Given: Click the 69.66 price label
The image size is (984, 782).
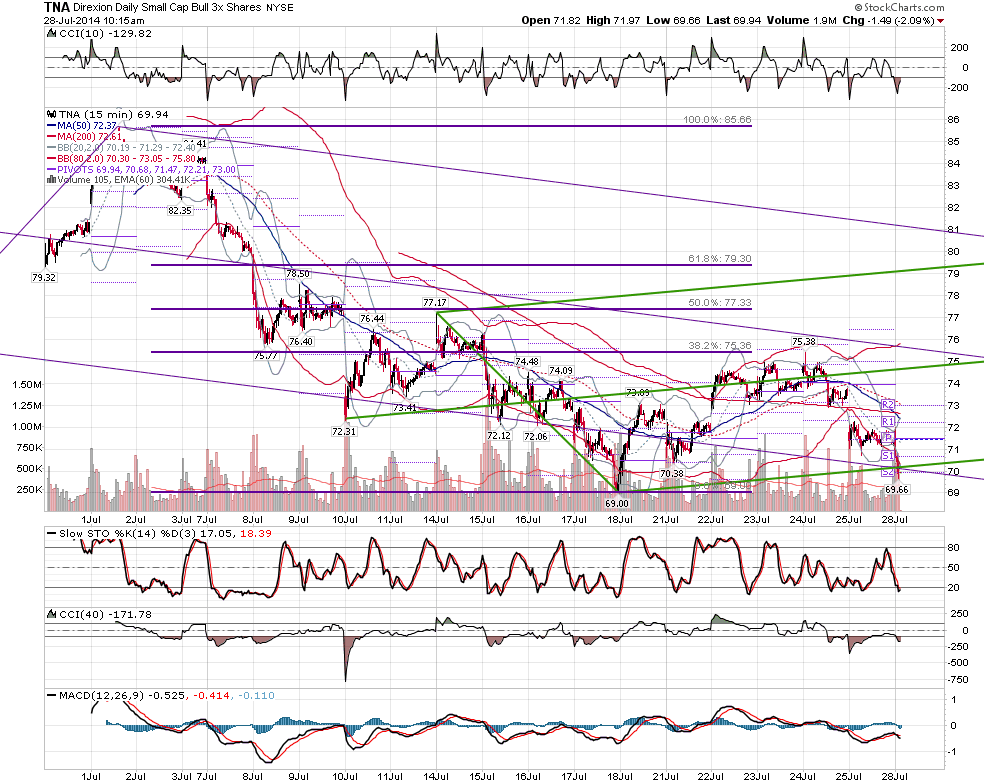Looking at the screenshot, I should coord(897,490).
